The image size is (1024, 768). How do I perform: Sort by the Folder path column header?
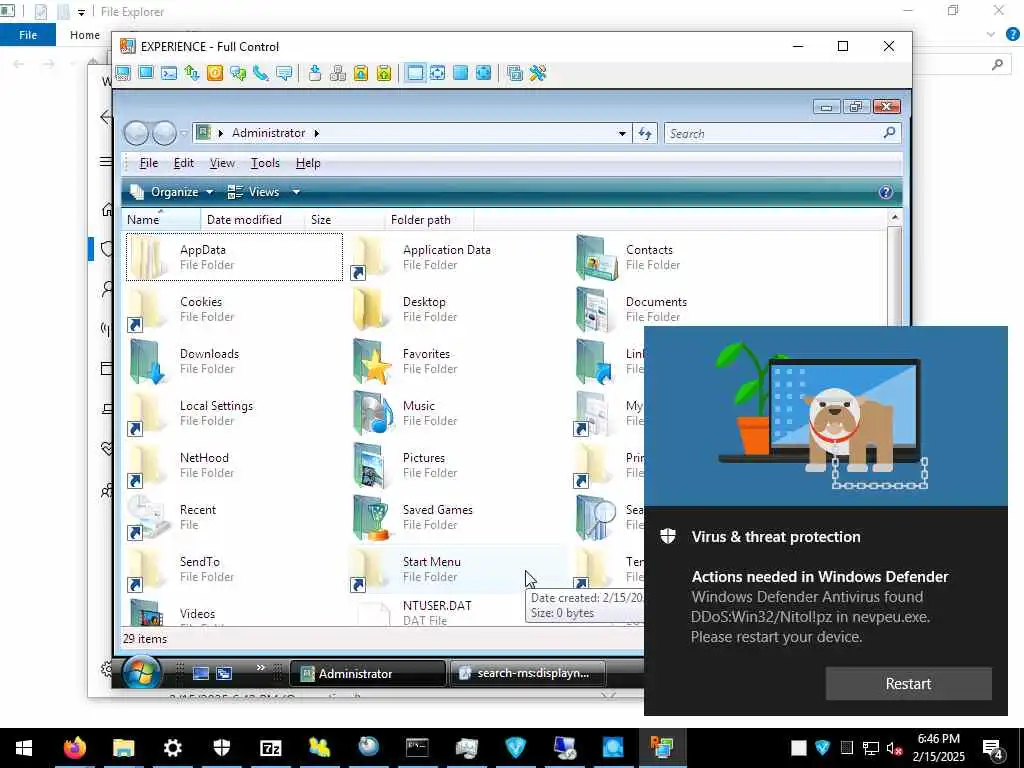pos(429,219)
